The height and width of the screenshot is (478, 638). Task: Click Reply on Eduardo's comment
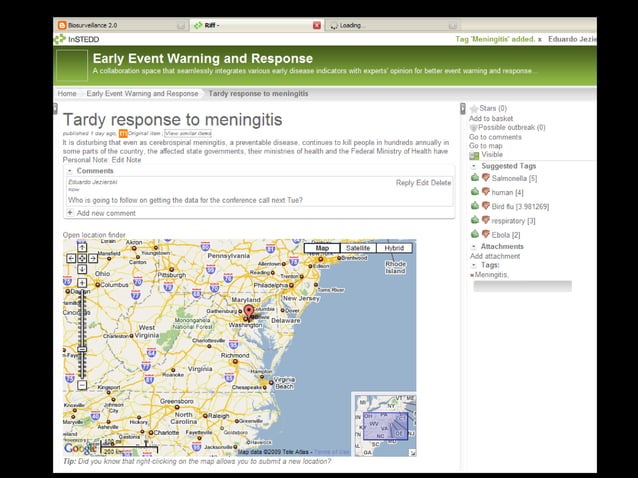point(404,183)
